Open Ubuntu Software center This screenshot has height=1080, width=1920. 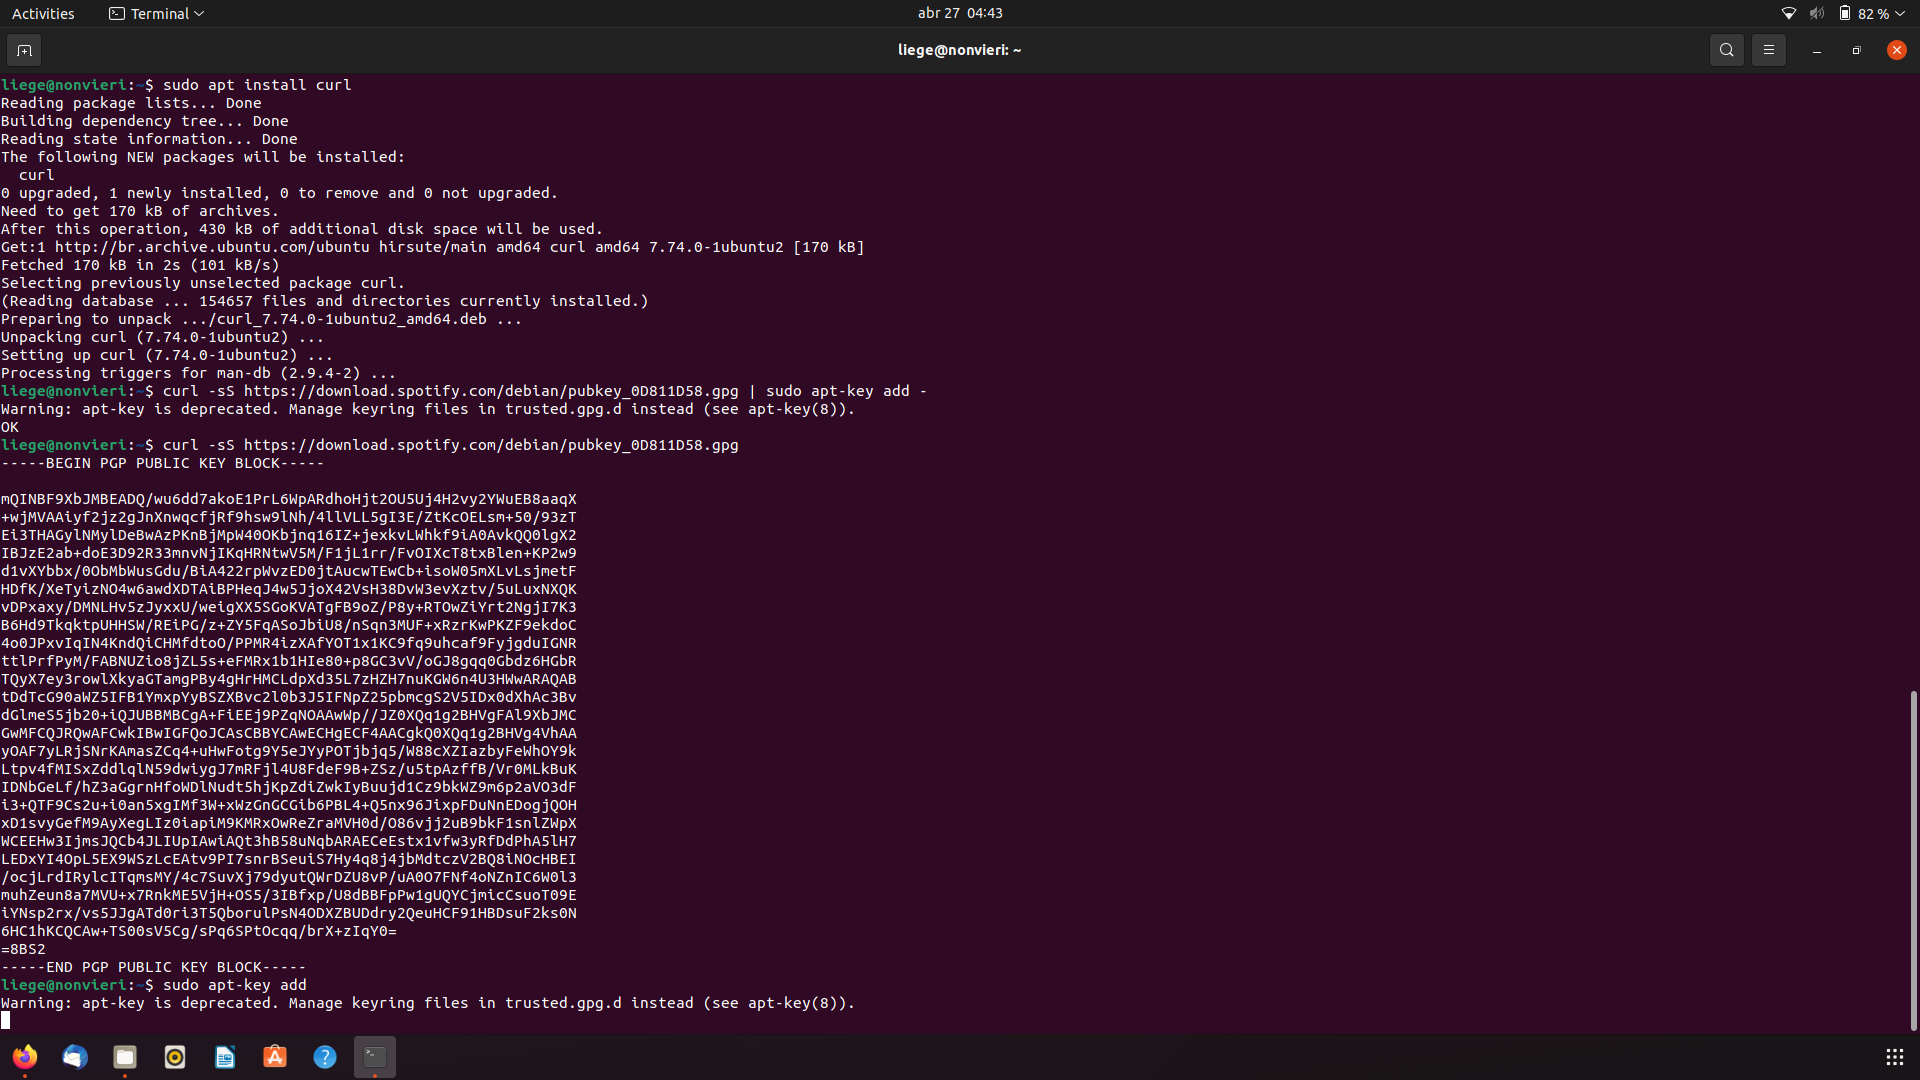click(x=274, y=1056)
